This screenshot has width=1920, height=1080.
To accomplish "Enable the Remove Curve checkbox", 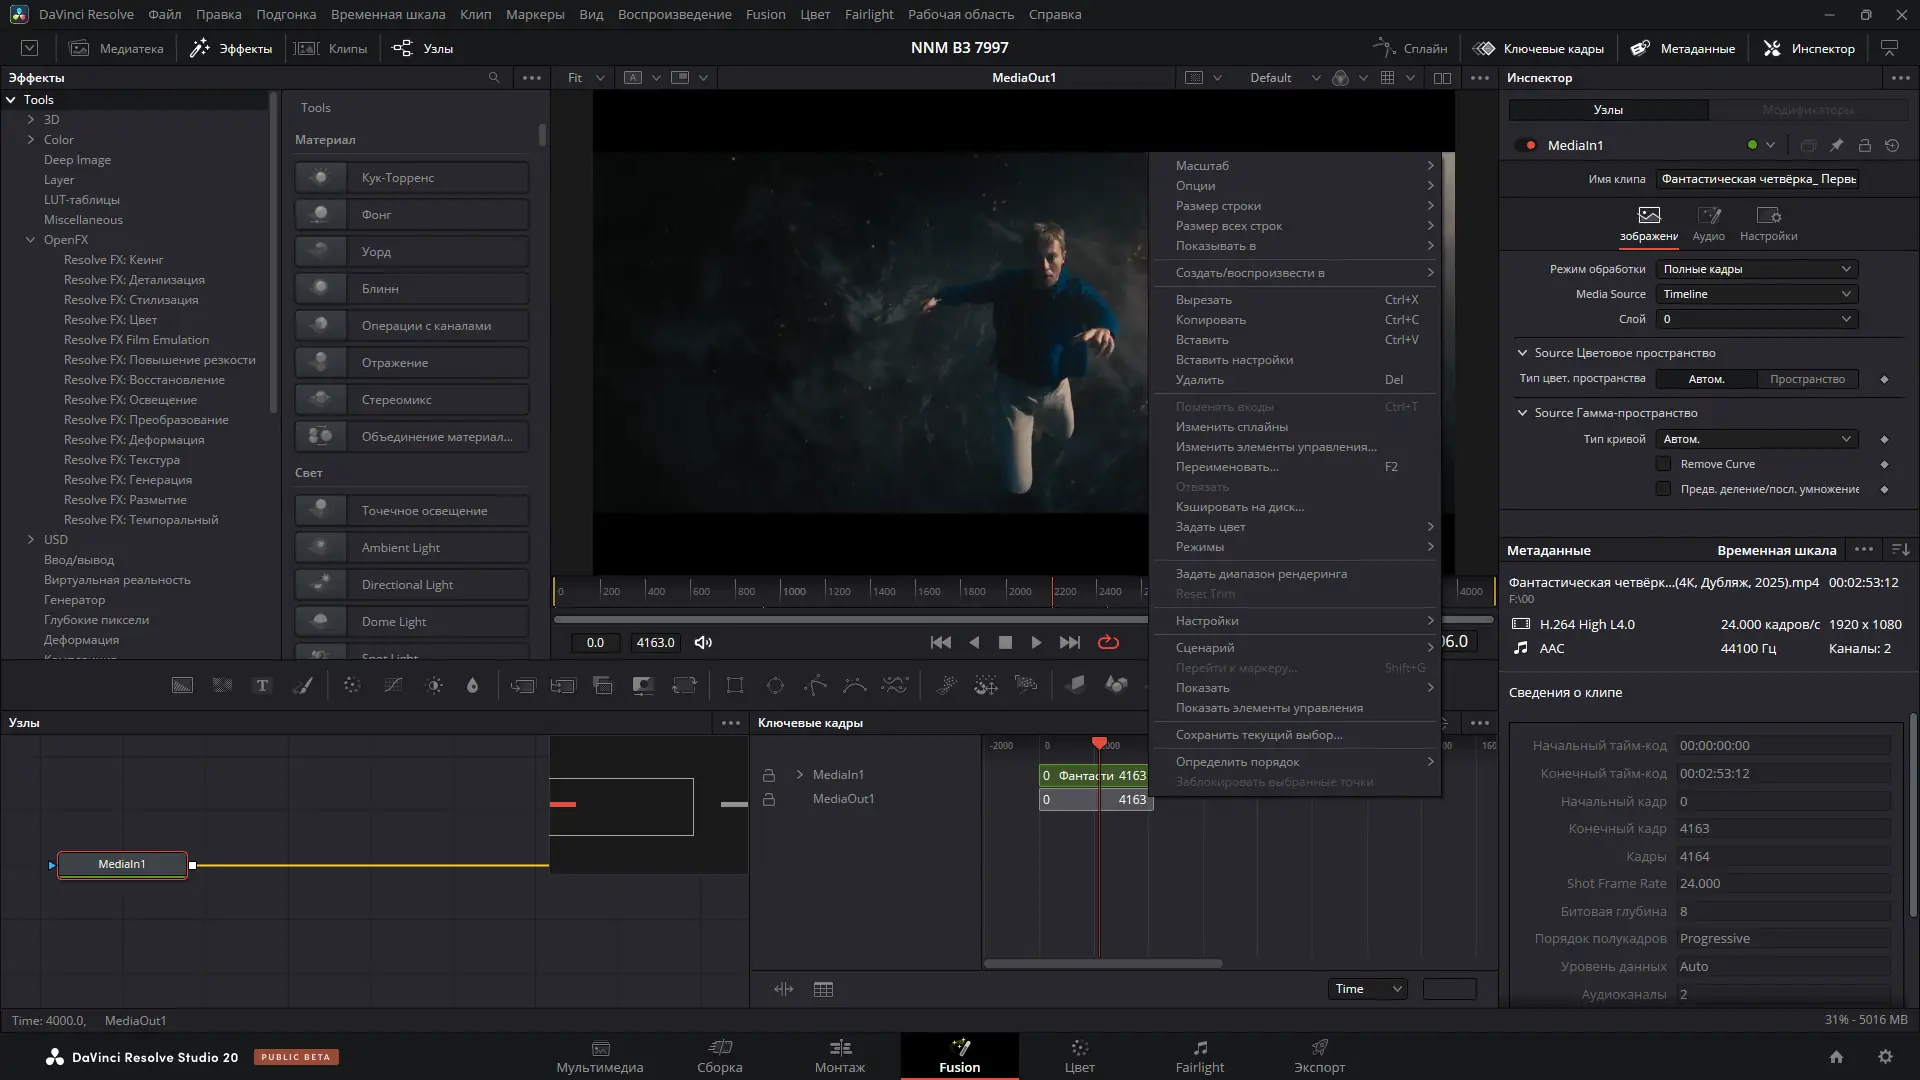I will [x=1663, y=464].
